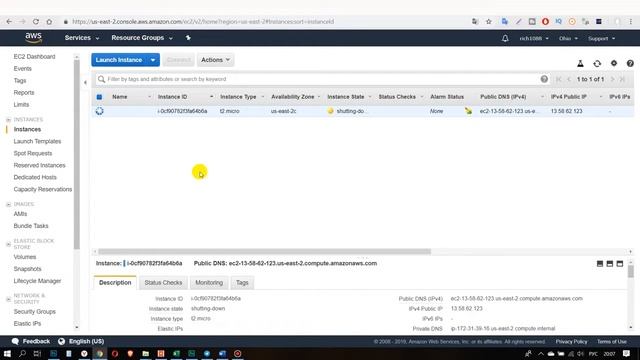Screen dimensions: 640x360
Task: Open the Windows notification center icon
Action: [627, 353]
